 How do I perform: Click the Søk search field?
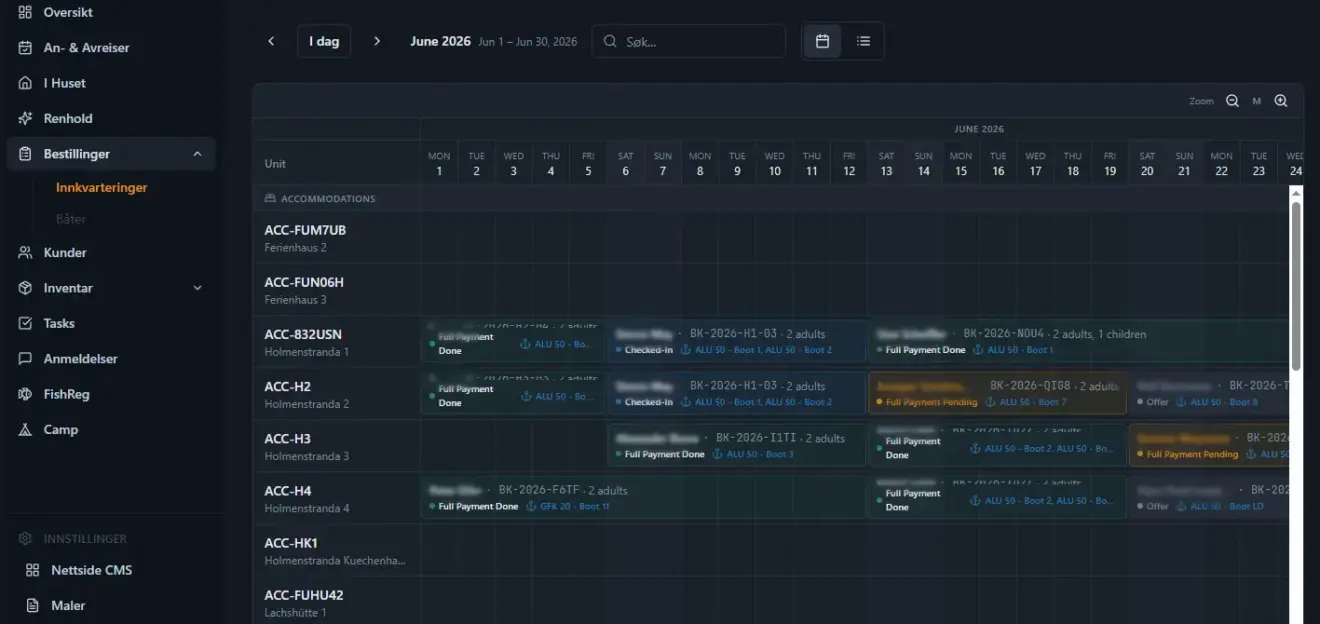pos(689,41)
